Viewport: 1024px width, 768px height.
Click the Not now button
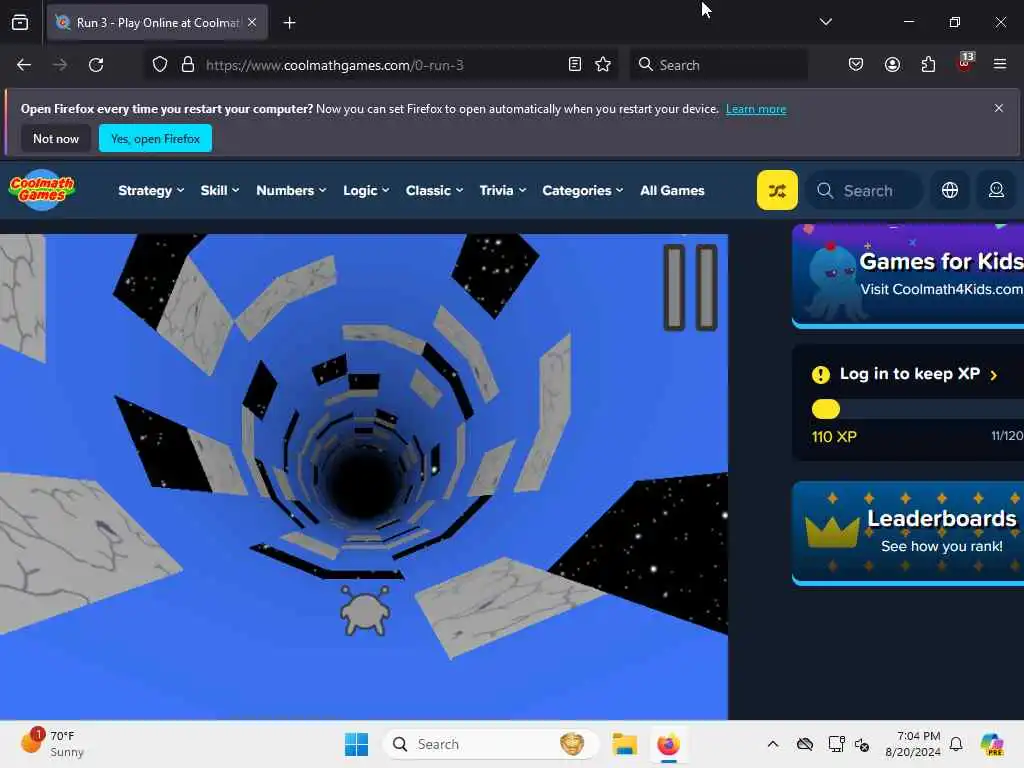click(x=56, y=138)
